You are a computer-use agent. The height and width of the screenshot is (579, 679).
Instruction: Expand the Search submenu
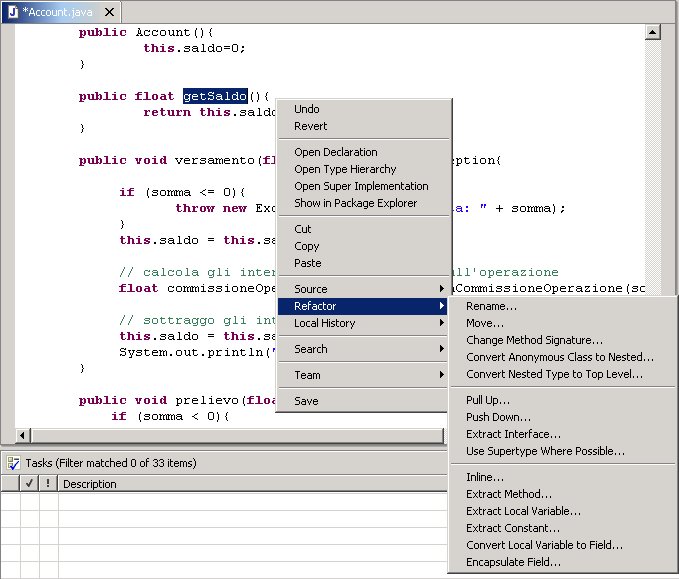click(362, 349)
